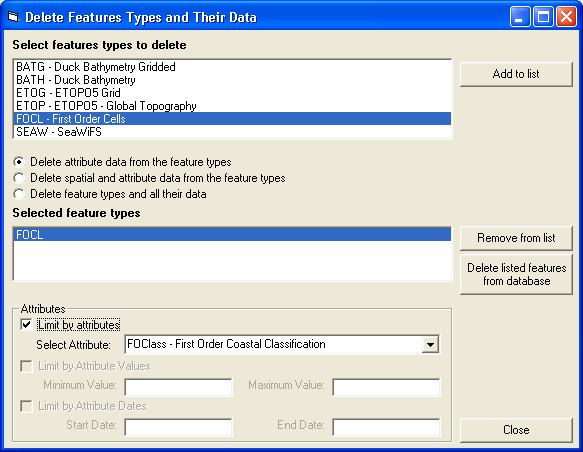Select 'ETOG - ETOPO5 Grid' feature type
This screenshot has height=452, width=583.
click(x=232, y=93)
